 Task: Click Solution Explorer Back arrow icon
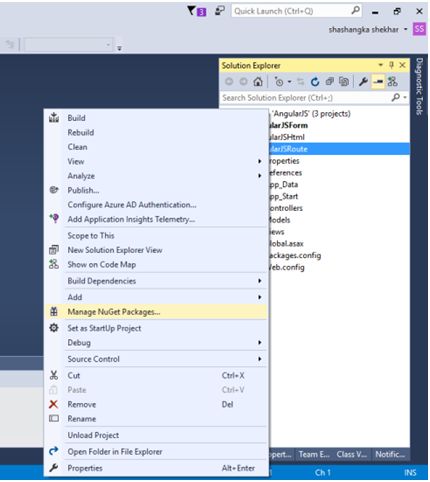(x=229, y=81)
